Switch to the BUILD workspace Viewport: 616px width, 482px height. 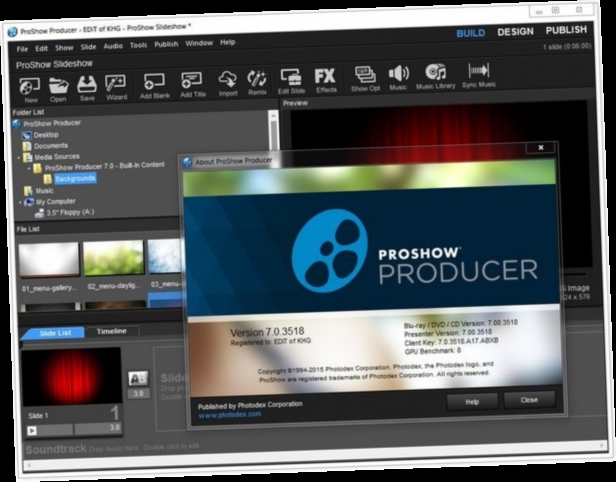pyautogui.click(x=471, y=33)
